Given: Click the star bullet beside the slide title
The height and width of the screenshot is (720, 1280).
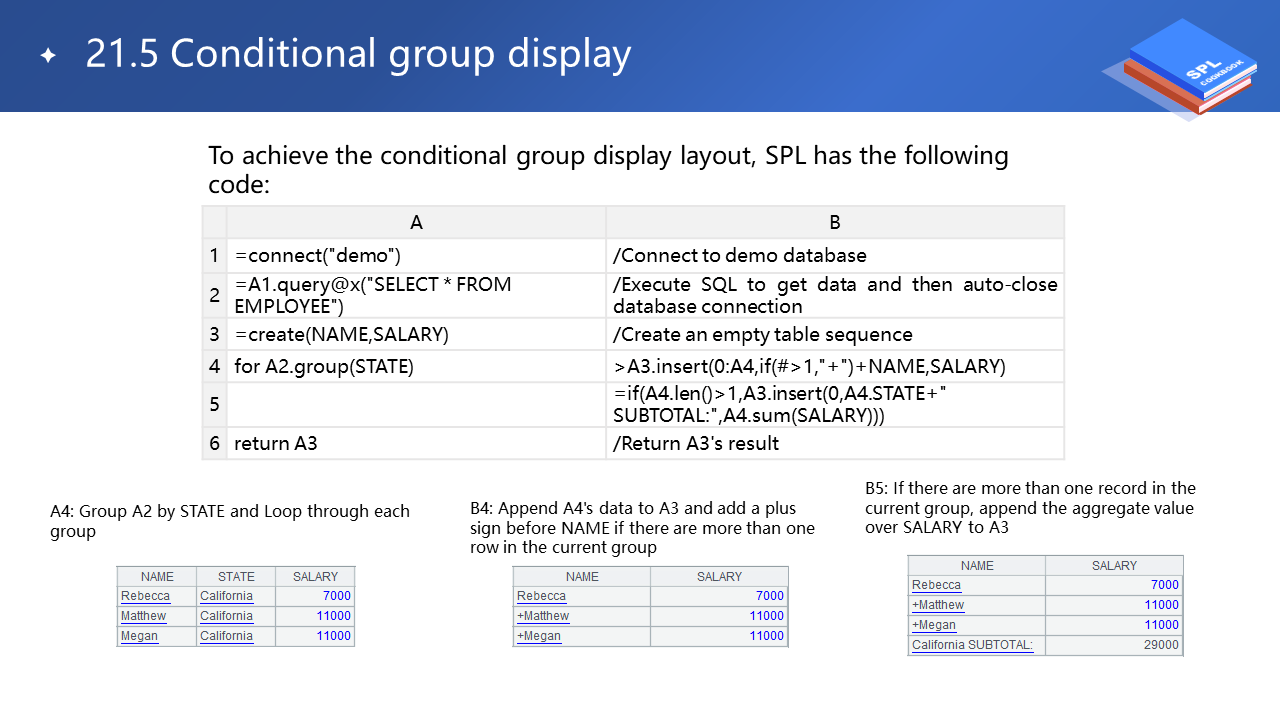Looking at the screenshot, I should 48,56.
